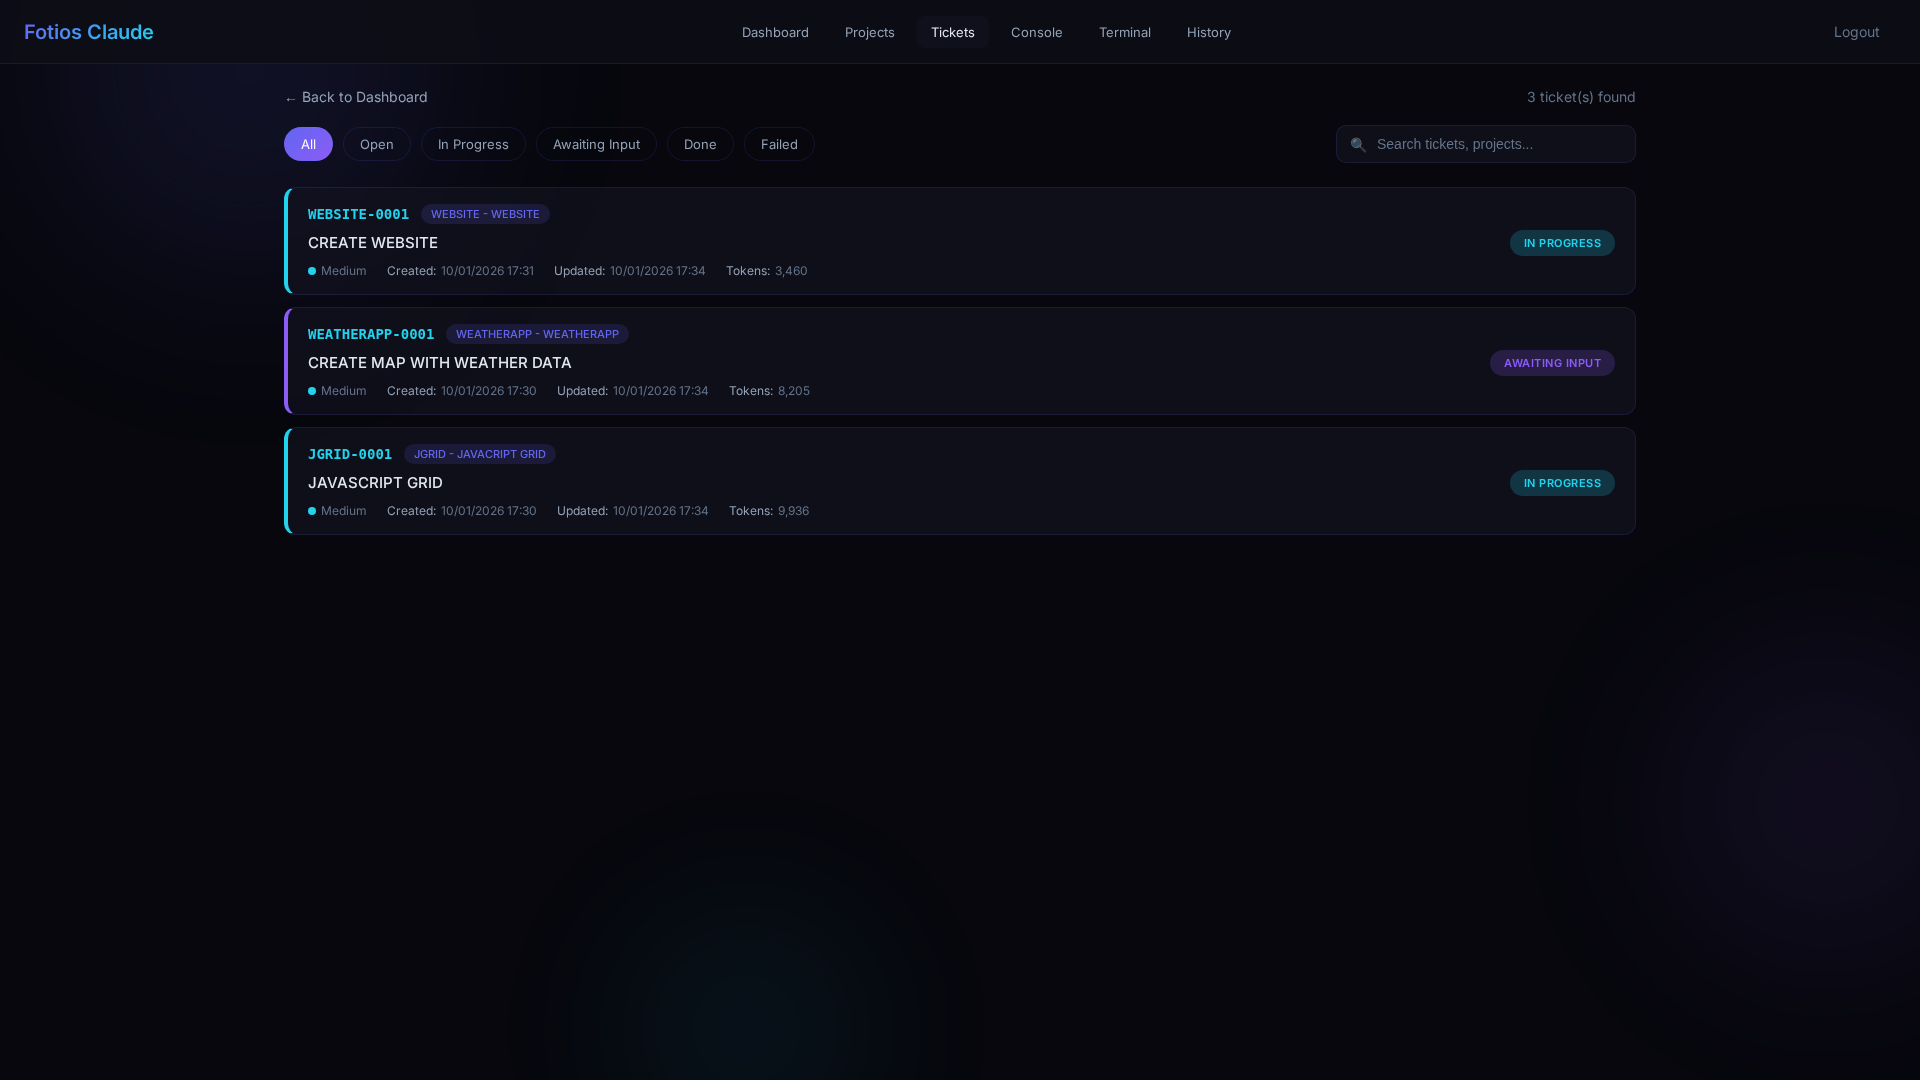
Task: Click IN PROGRESS badge on JGRID-0001
Action: click(x=1562, y=483)
